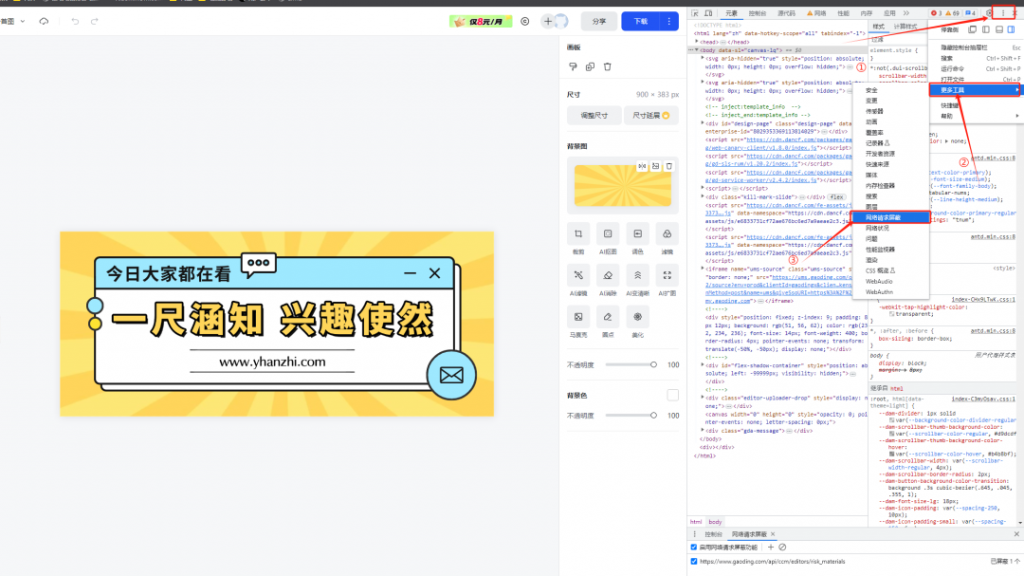Click the 调整尺寸 resize button

(x=594, y=116)
